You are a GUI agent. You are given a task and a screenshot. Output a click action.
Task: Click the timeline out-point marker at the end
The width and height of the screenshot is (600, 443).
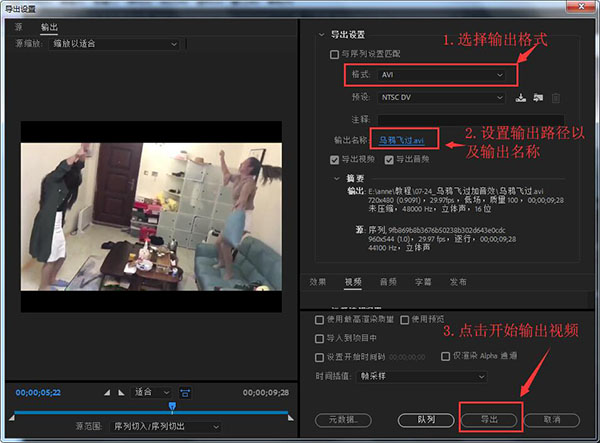coord(291,418)
